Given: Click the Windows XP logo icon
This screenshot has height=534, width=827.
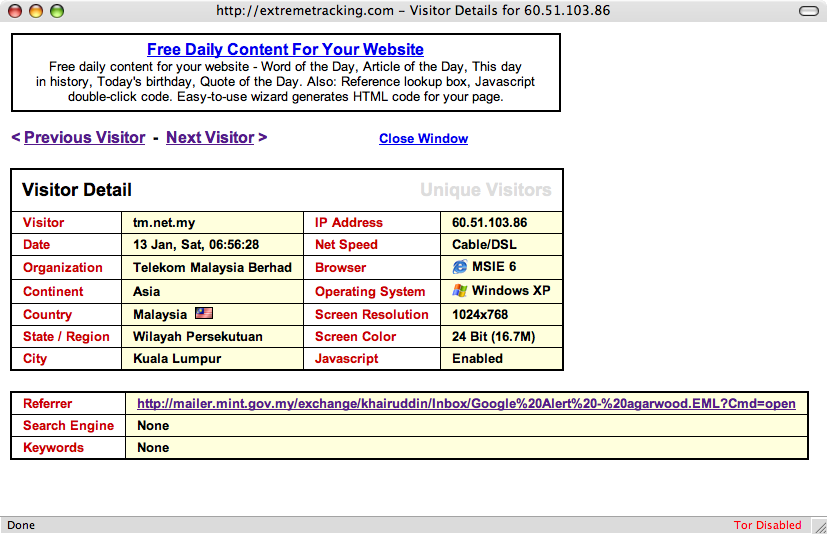Looking at the screenshot, I should 459,291.
